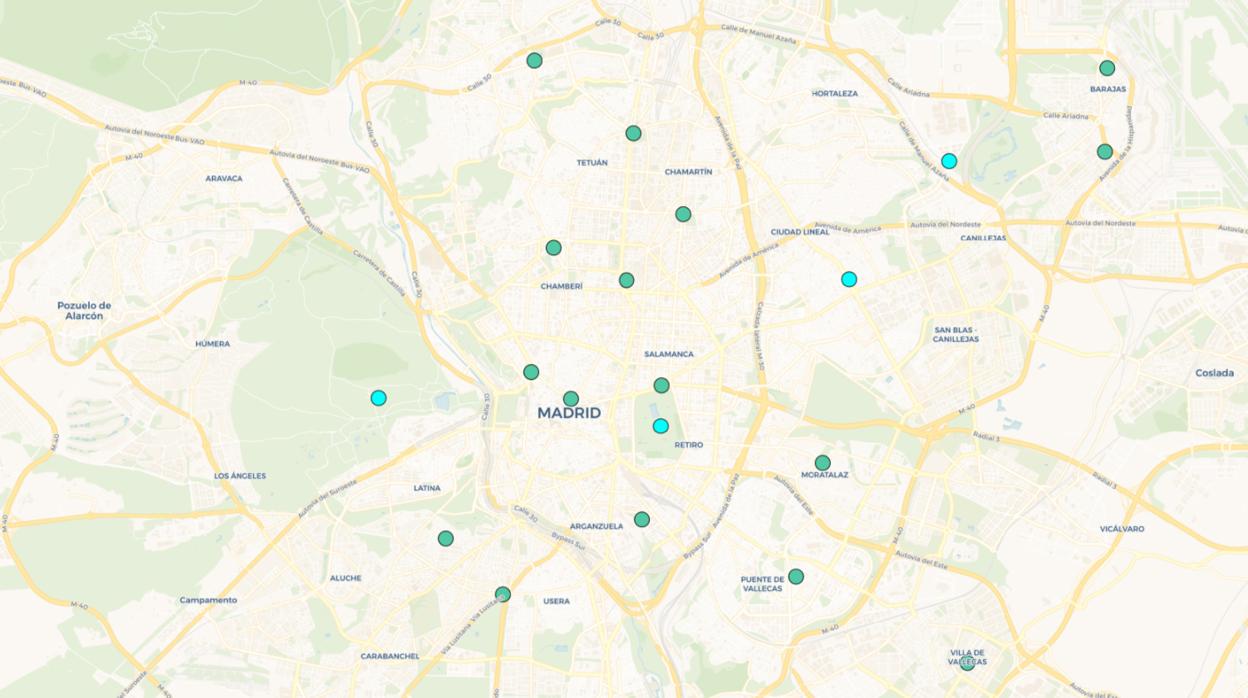The height and width of the screenshot is (698, 1248).
Task: Click the green marker above Barajas label
Action: pos(1107,68)
